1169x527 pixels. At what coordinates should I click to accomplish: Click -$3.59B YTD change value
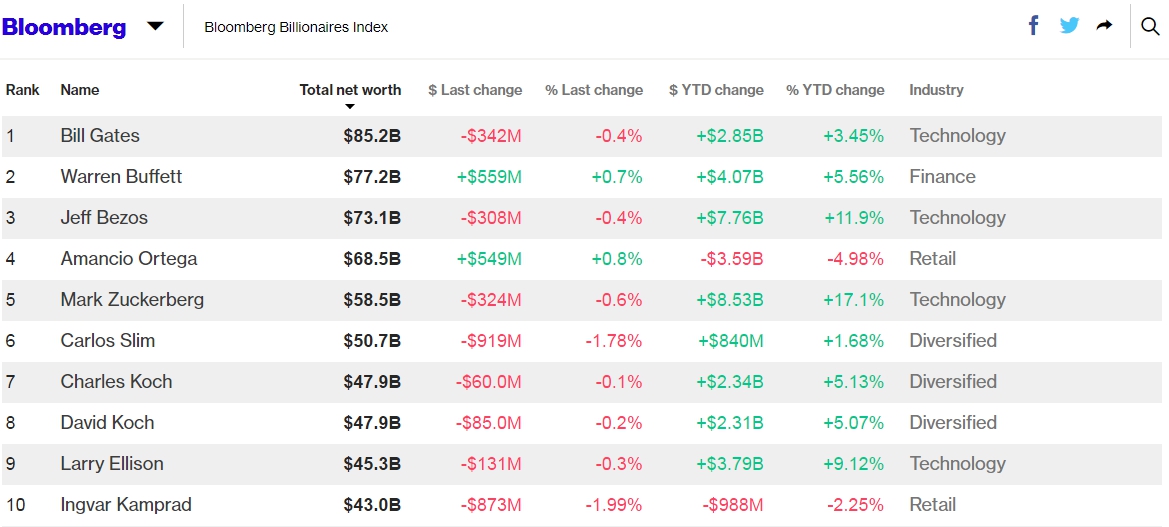pos(732,259)
